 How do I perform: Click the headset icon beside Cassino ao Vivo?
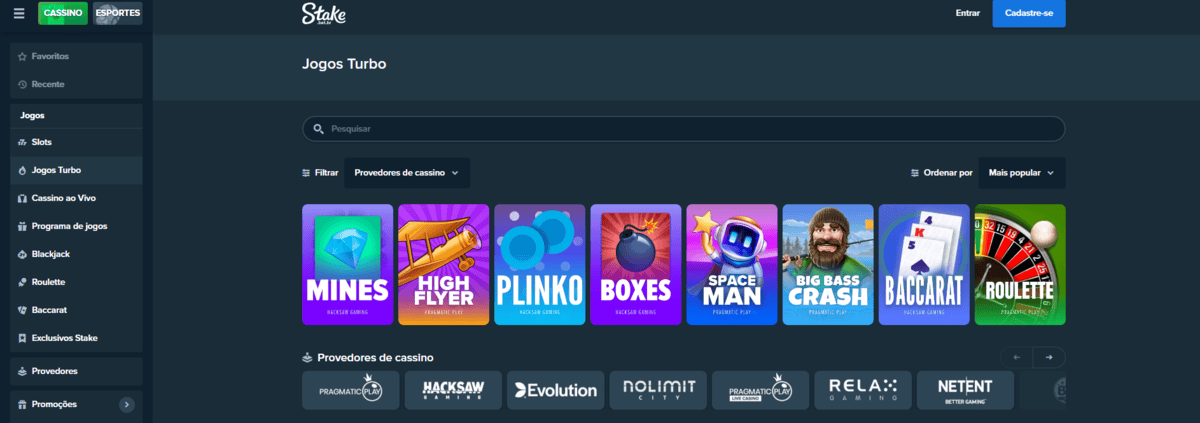(23, 198)
